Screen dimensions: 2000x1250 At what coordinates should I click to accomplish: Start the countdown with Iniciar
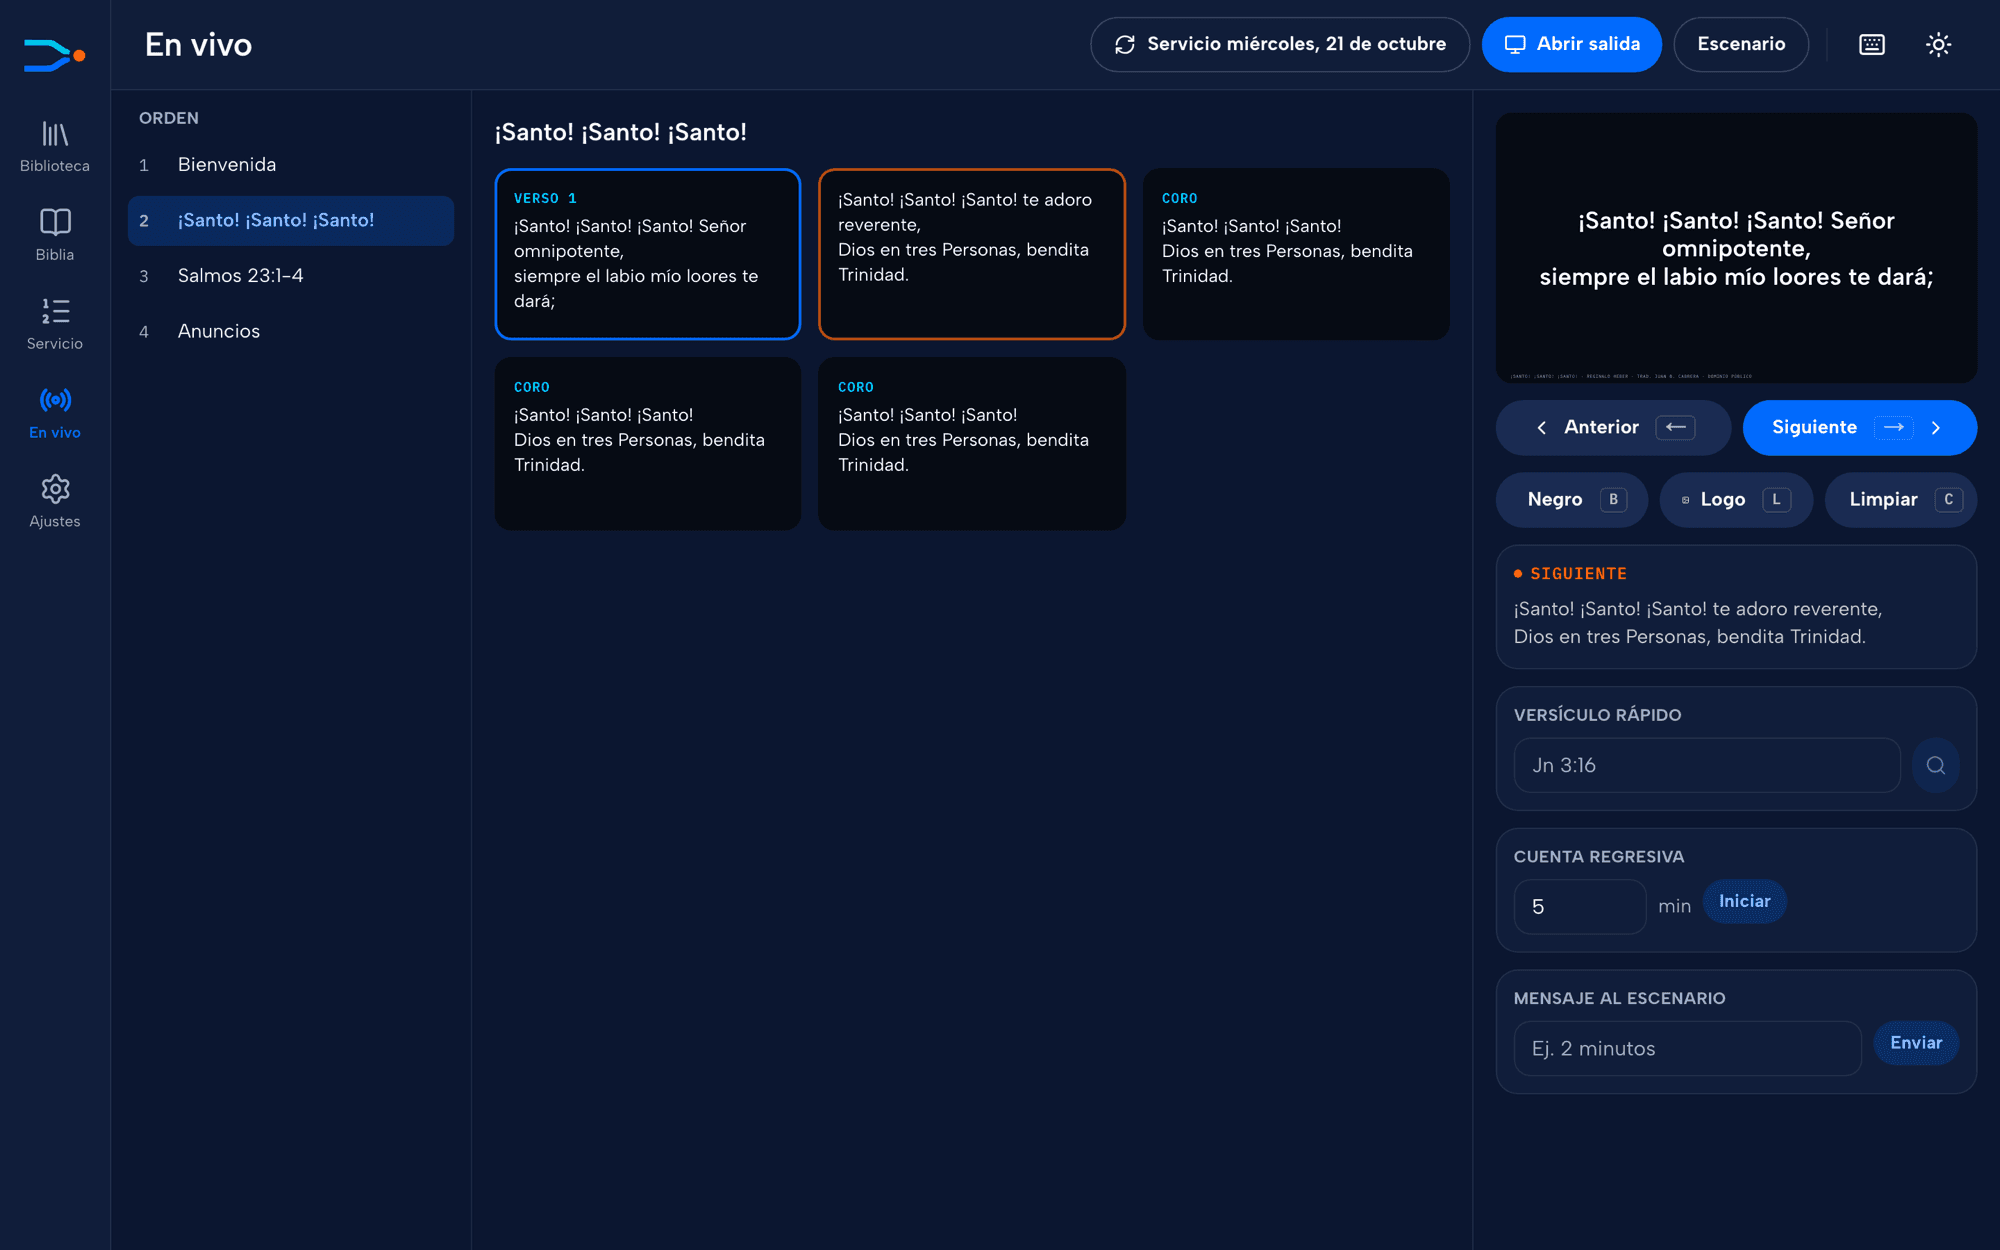(1744, 901)
